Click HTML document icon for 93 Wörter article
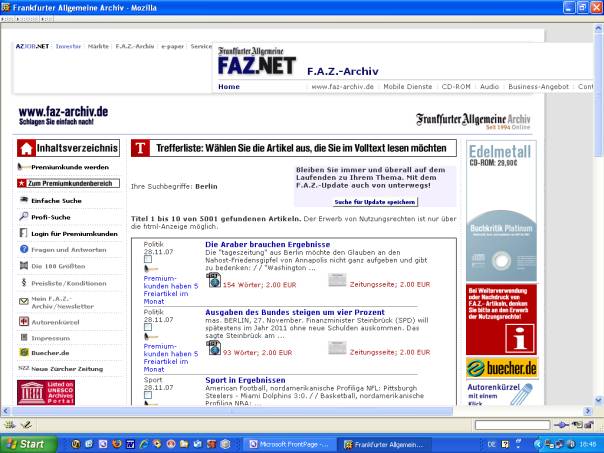 click(213, 348)
